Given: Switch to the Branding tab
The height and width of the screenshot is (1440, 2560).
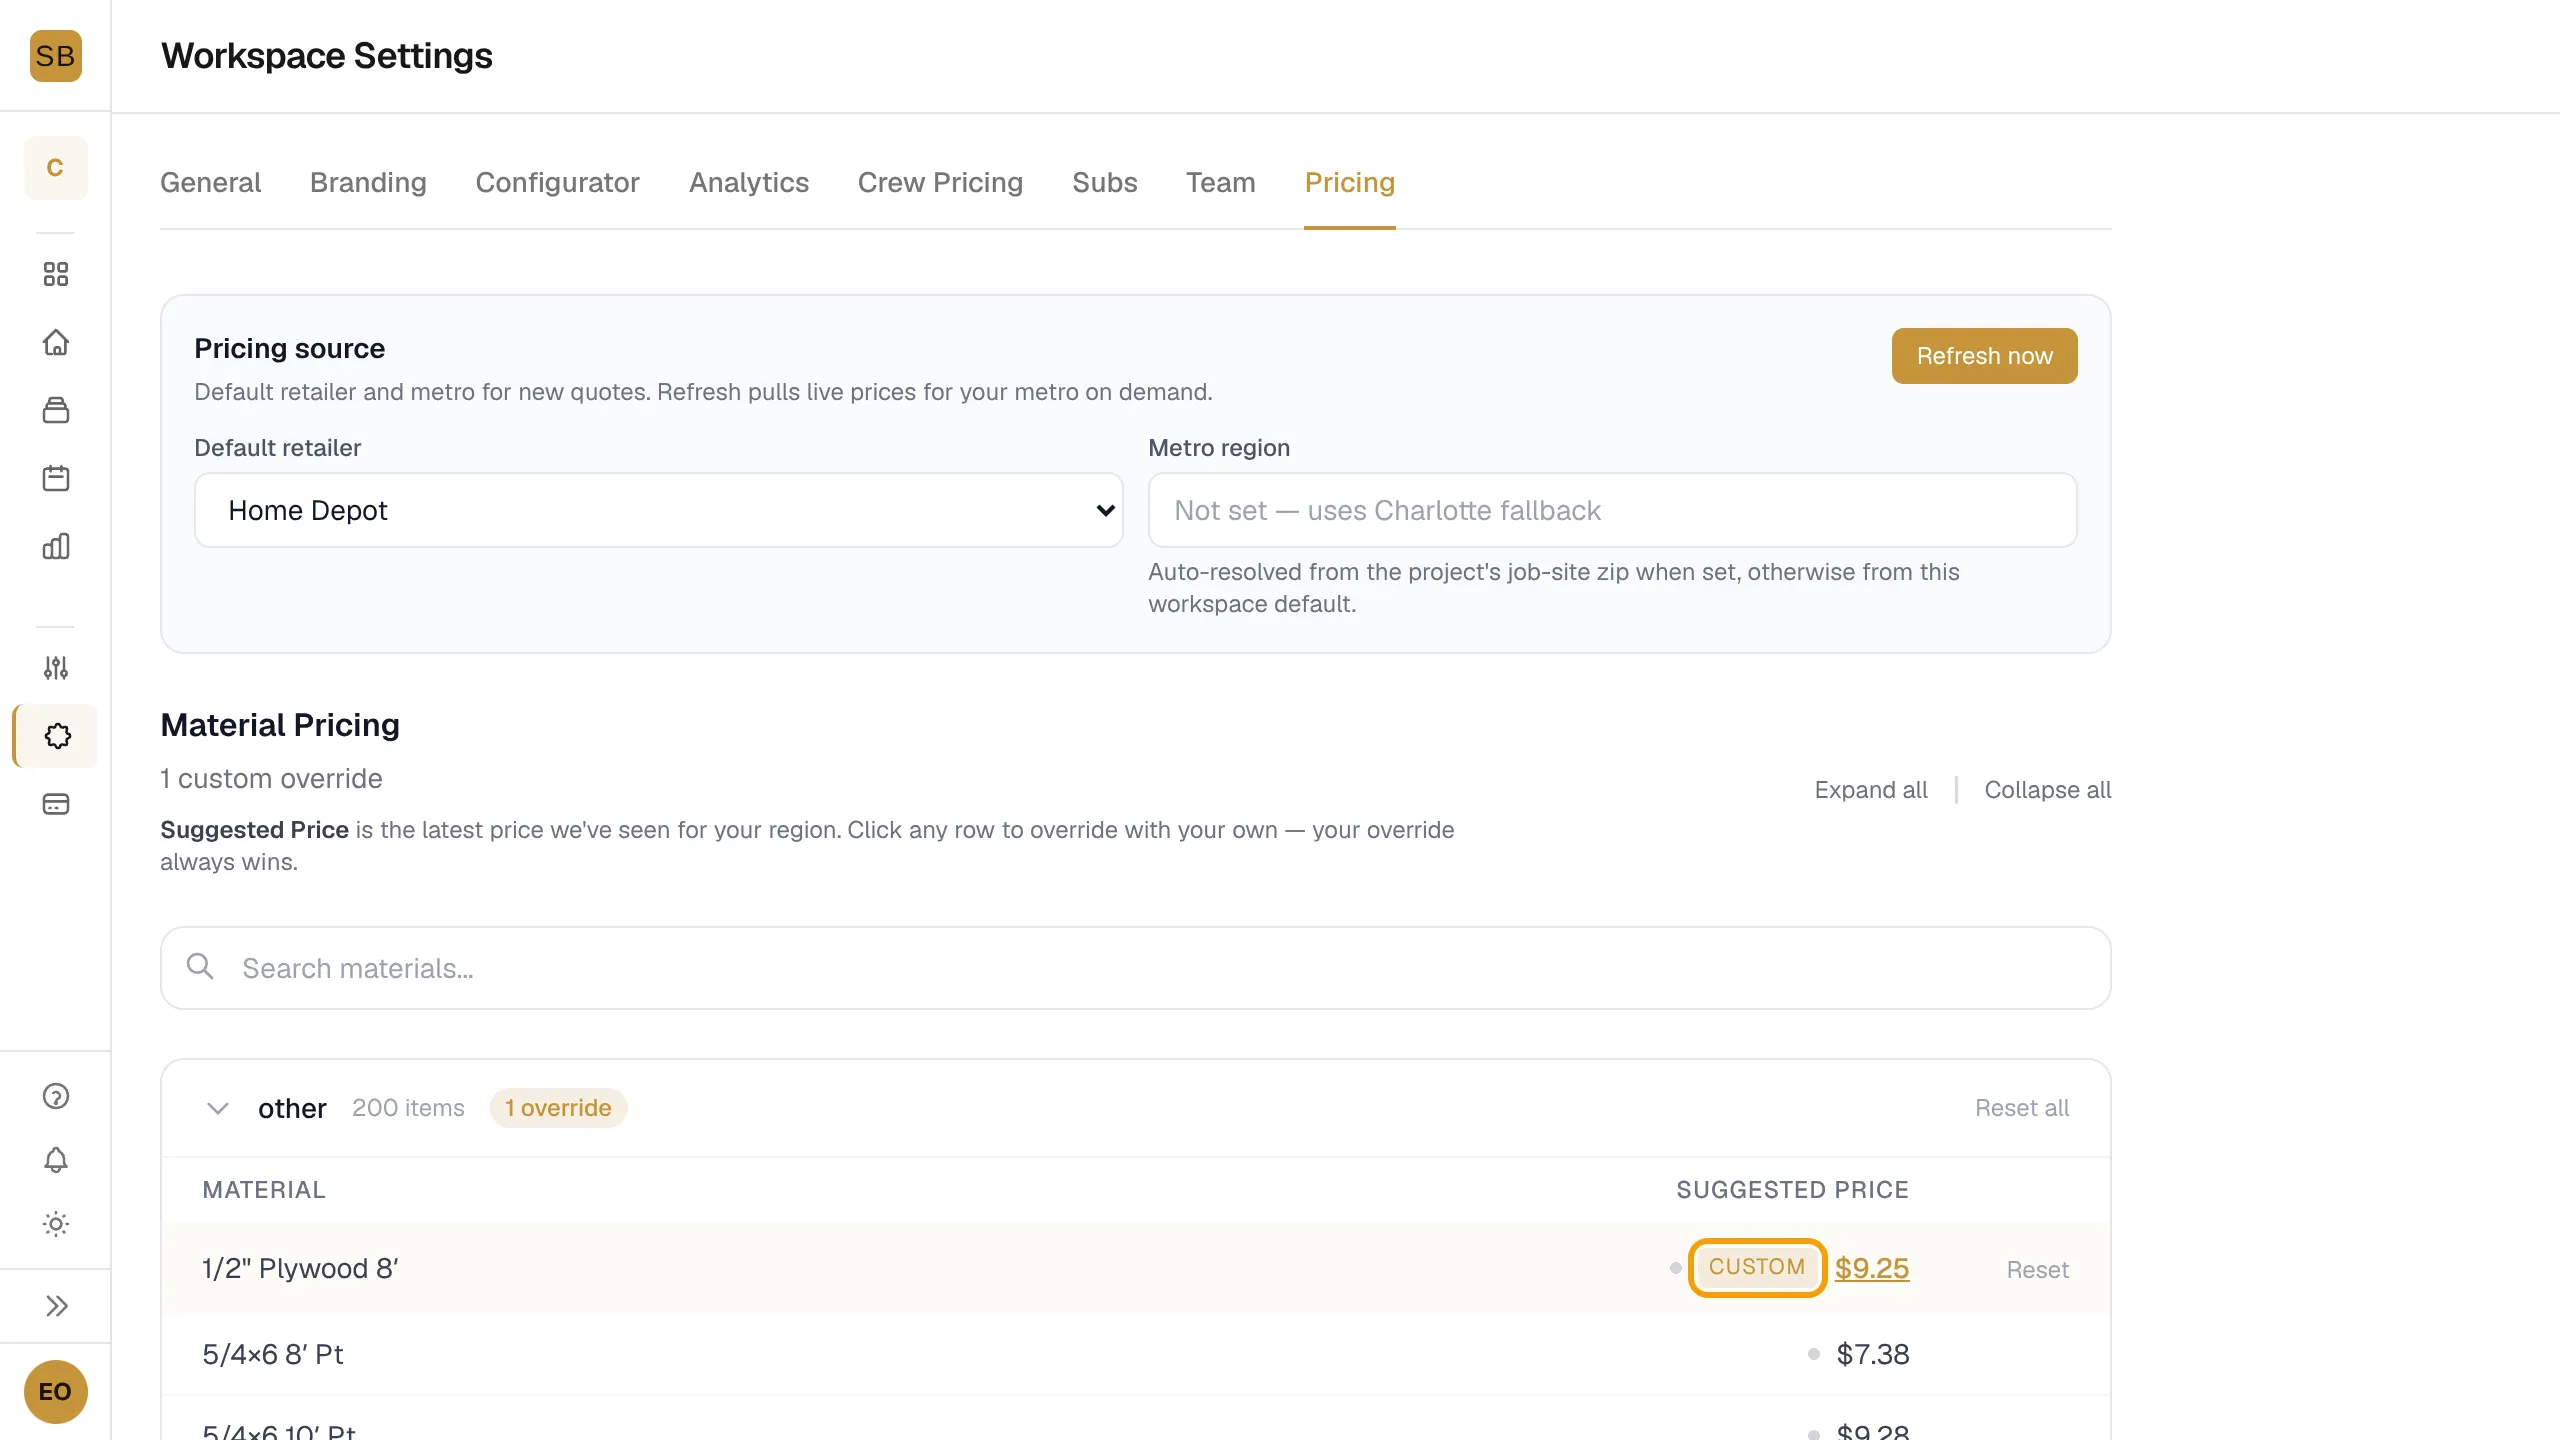Looking at the screenshot, I should coord(368,182).
